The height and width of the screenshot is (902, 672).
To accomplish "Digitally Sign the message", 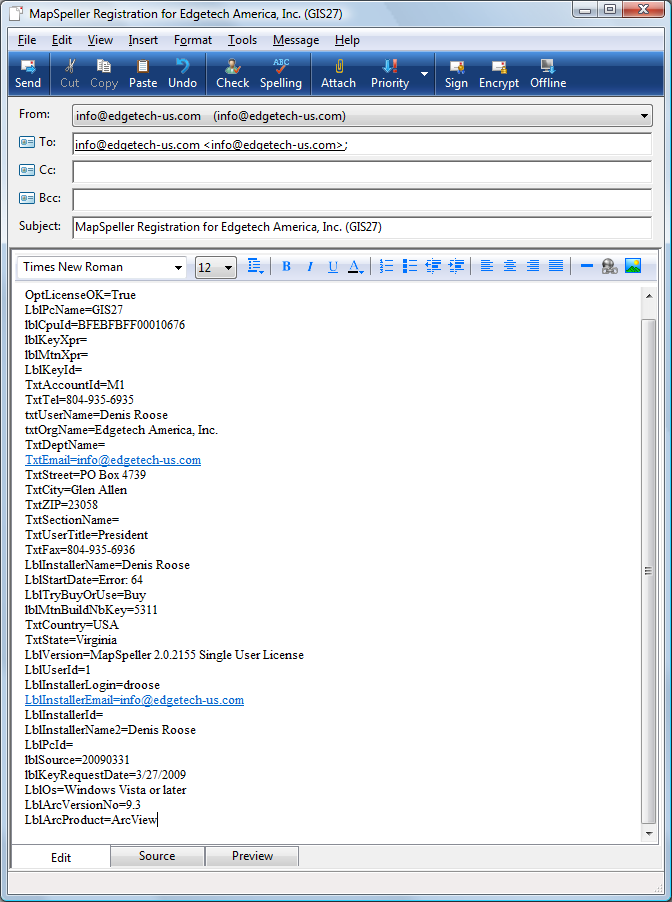I will tap(456, 74).
